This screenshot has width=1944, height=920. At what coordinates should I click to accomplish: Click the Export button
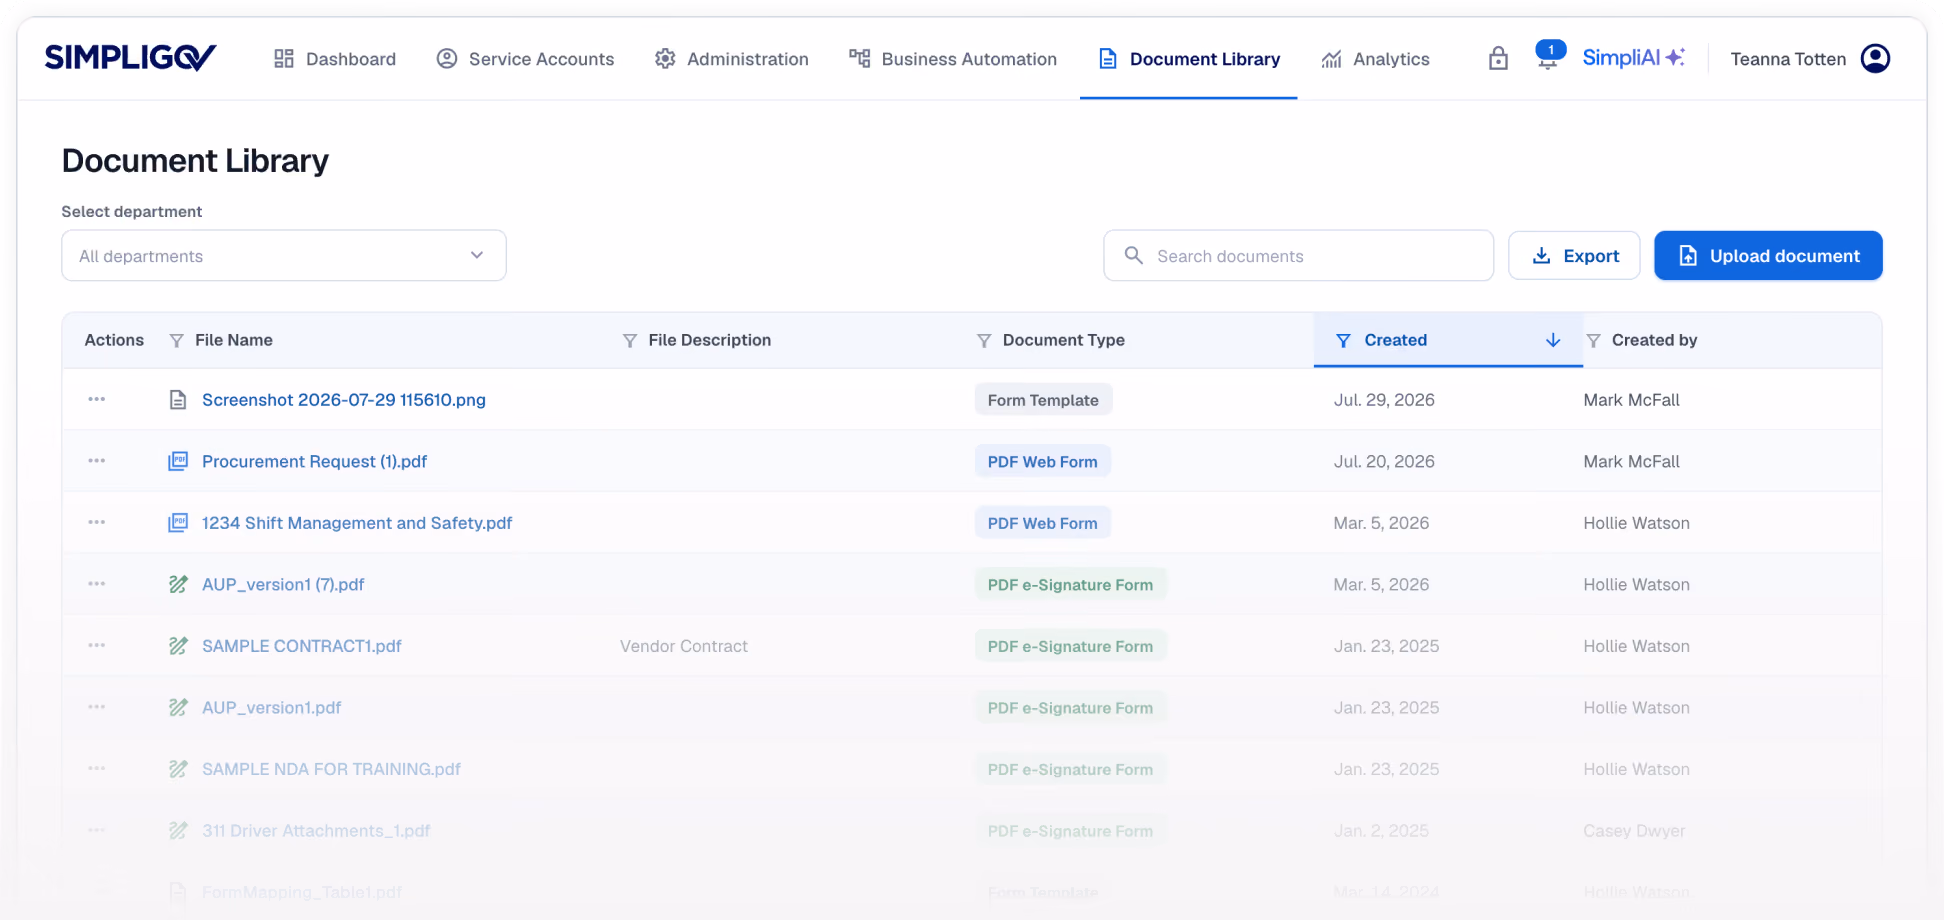(1574, 256)
